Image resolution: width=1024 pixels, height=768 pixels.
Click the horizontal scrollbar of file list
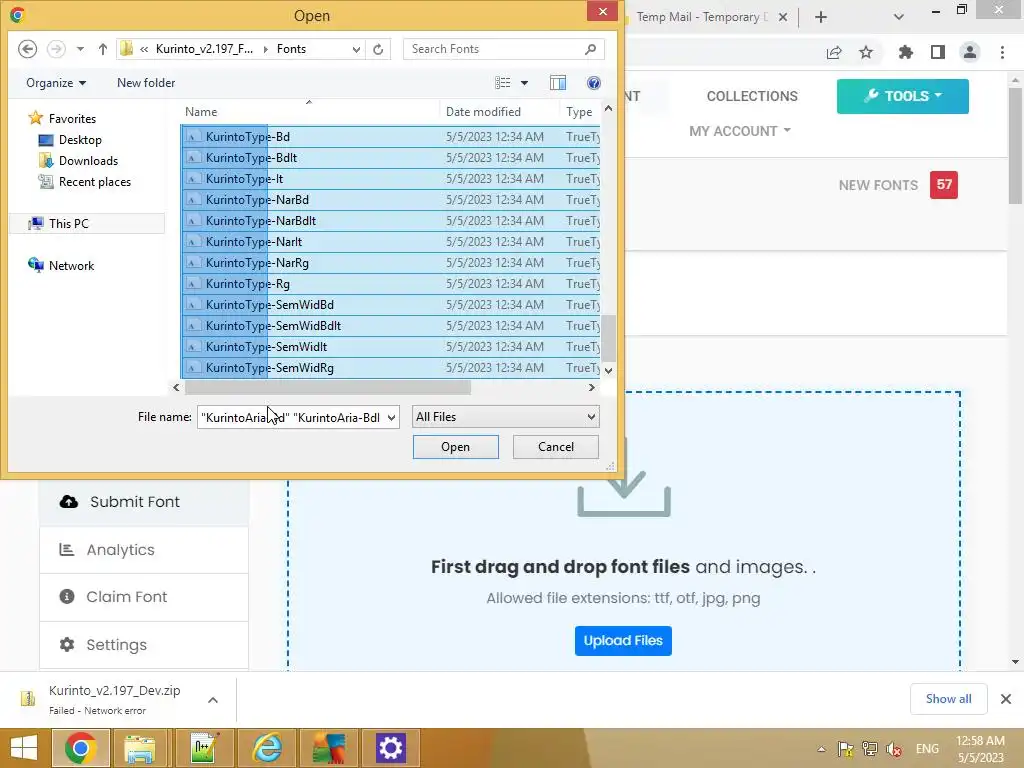tap(327, 387)
